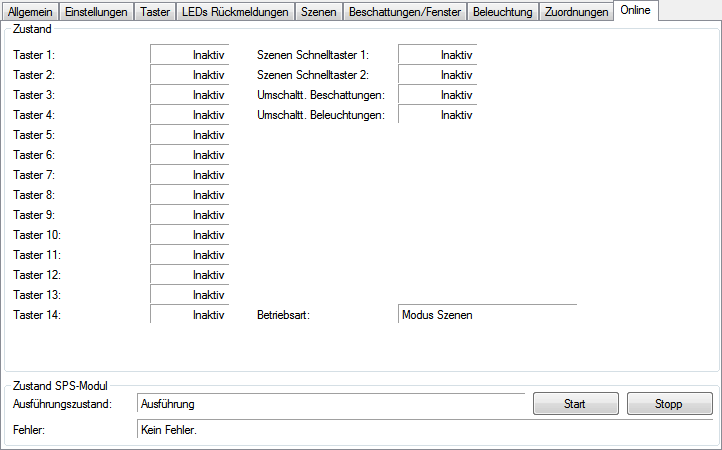Click the 'Taster 7:' label
This screenshot has height=450, width=722.
pos(34,175)
